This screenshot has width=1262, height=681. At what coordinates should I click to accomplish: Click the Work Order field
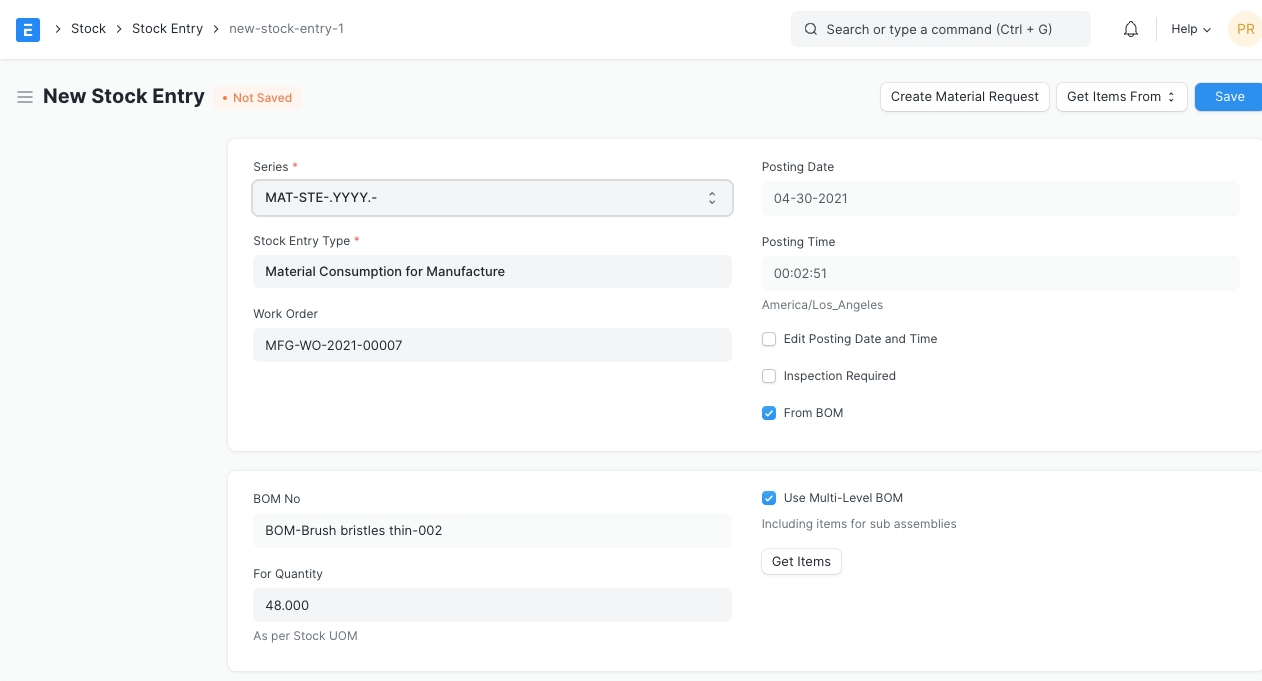491,345
